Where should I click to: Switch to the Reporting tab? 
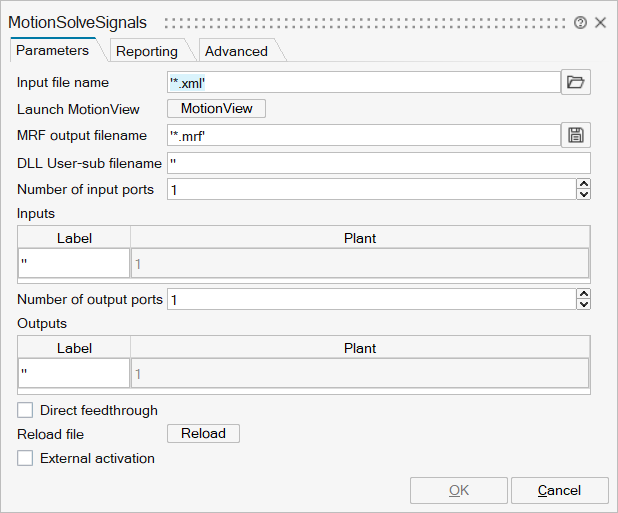146,51
